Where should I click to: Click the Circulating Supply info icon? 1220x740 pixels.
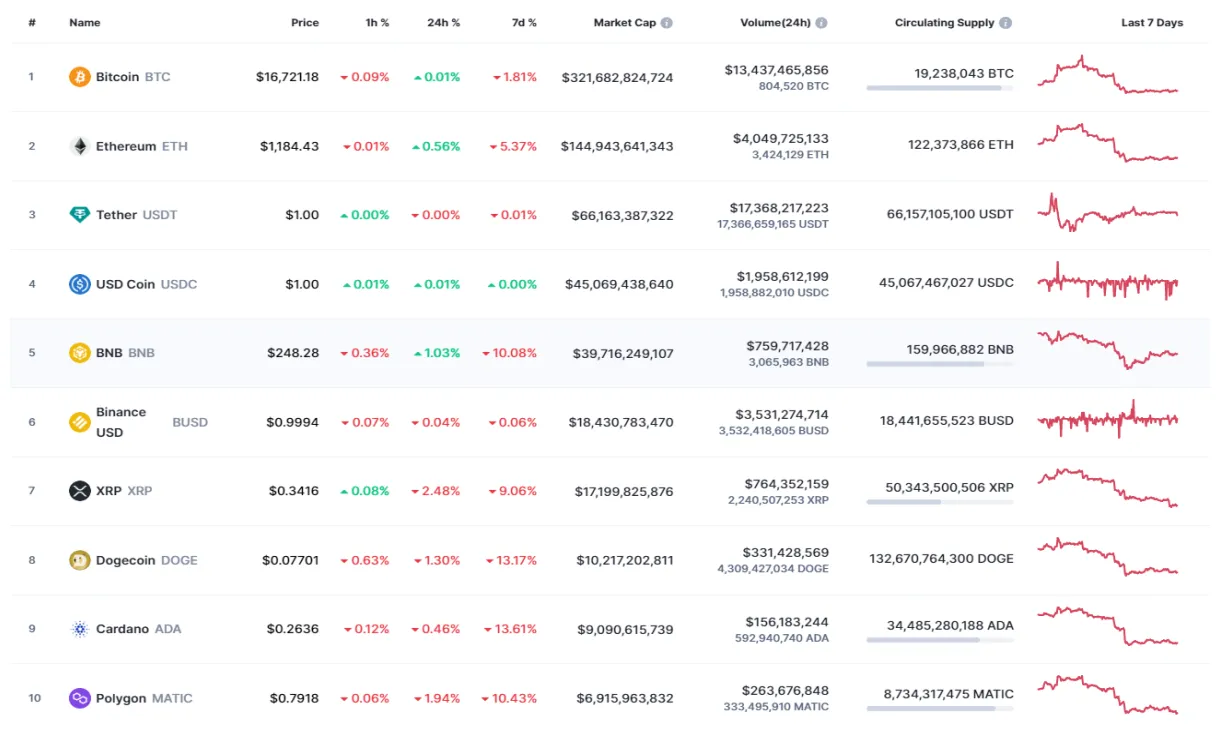coord(1005,23)
